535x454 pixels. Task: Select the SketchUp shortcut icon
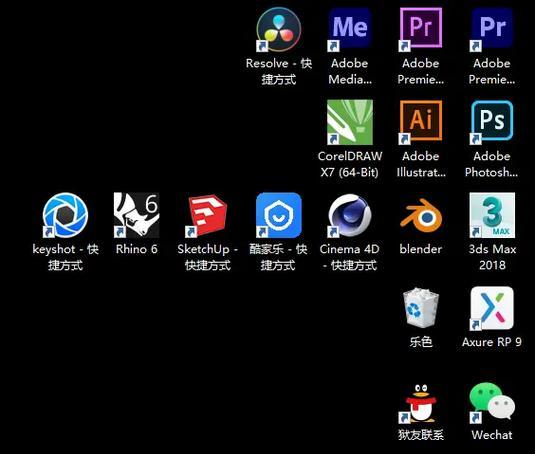tap(207, 215)
